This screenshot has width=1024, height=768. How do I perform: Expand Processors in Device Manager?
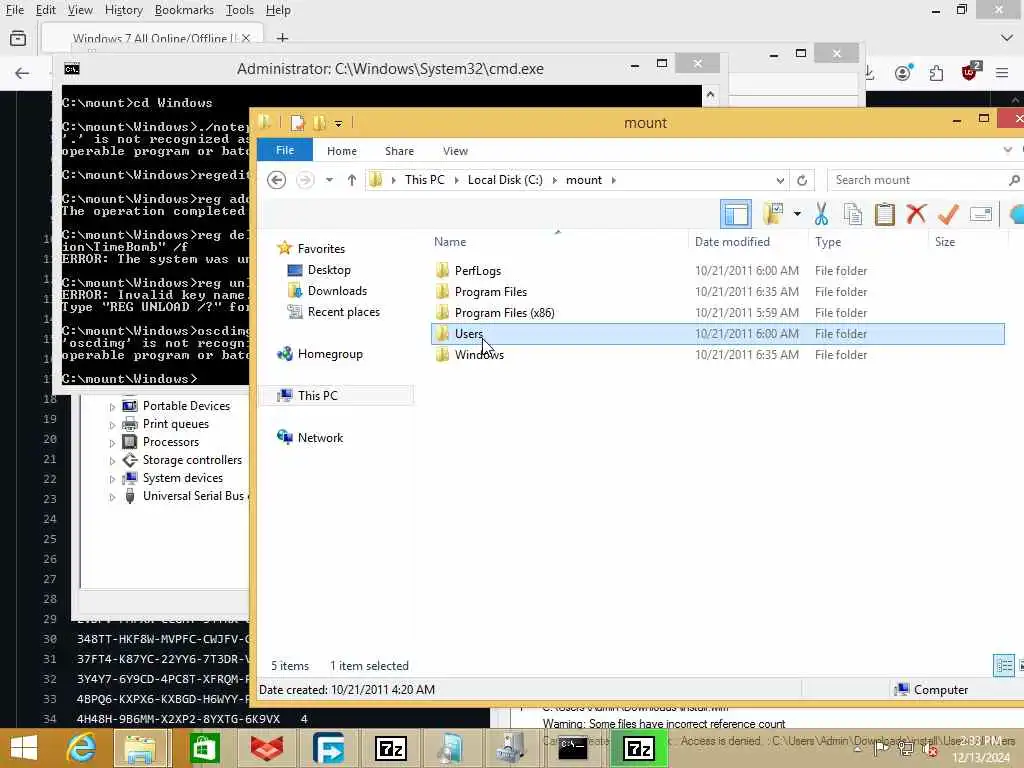click(x=112, y=443)
